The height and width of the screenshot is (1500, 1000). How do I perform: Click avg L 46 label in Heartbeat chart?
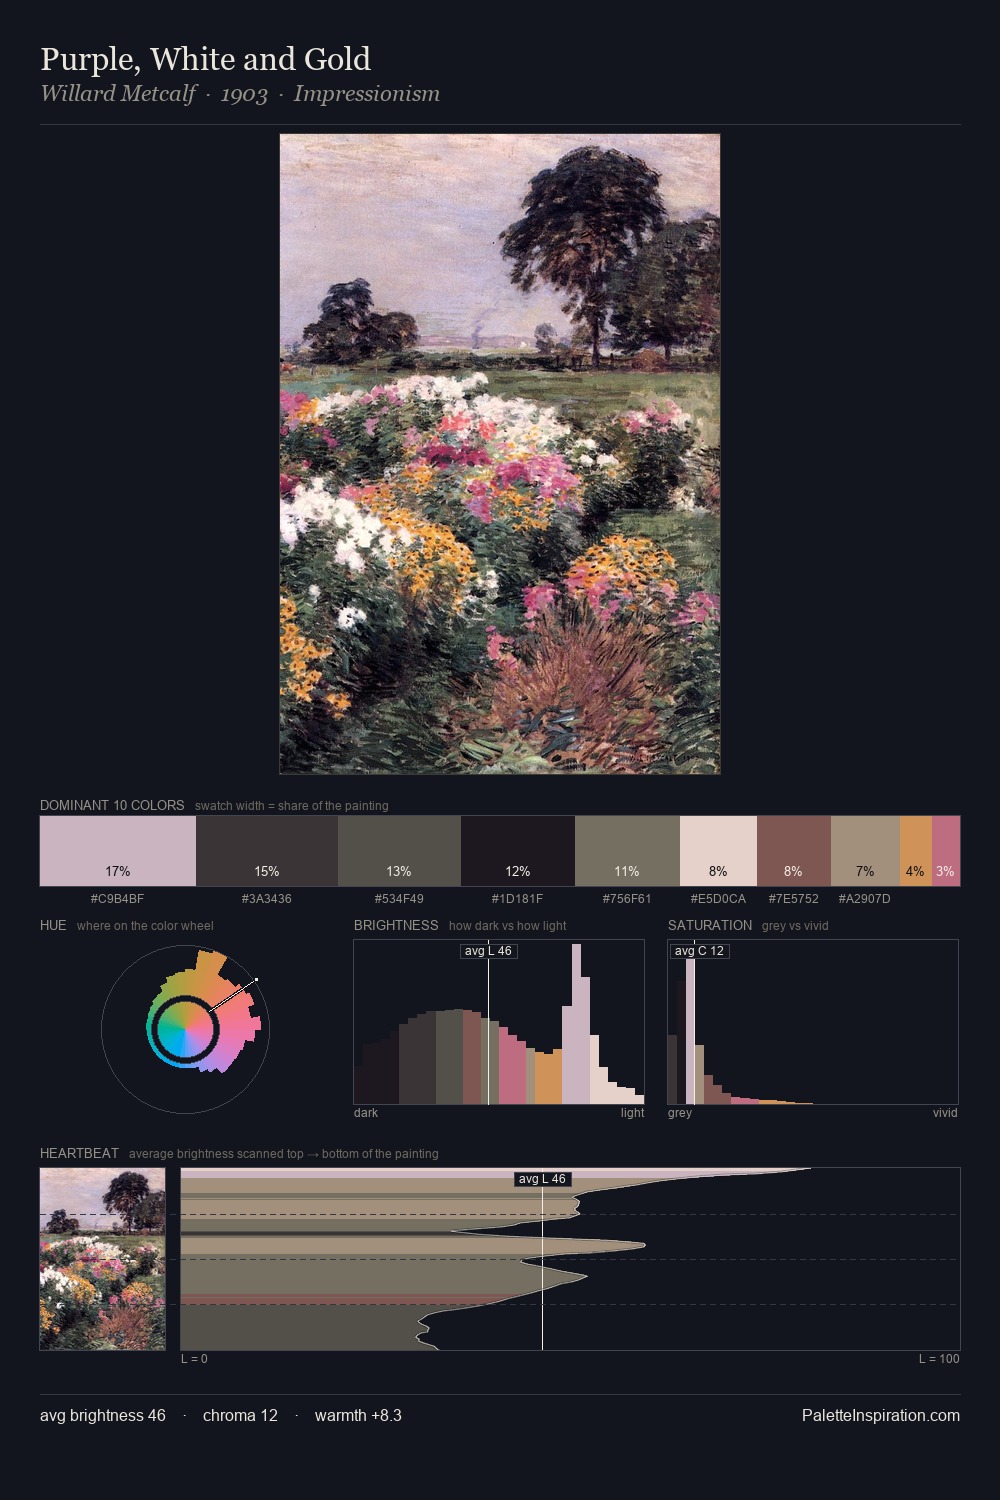(x=543, y=1179)
